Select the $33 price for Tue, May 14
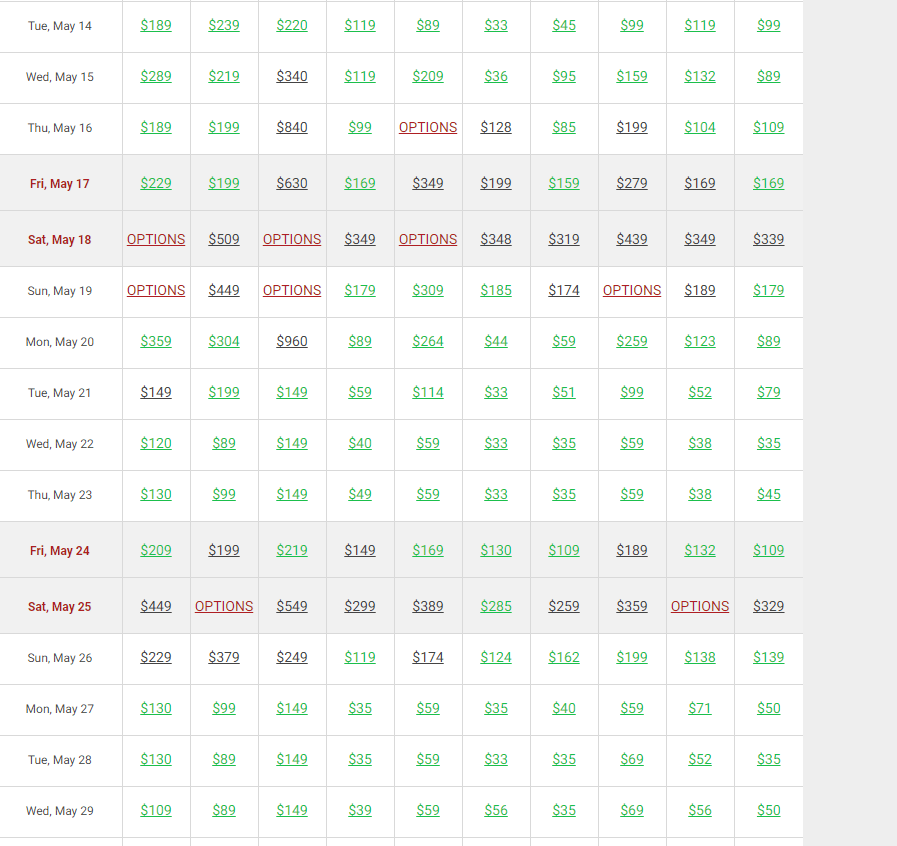This screenshot has width=897, height=846. (x=496, y=25)
